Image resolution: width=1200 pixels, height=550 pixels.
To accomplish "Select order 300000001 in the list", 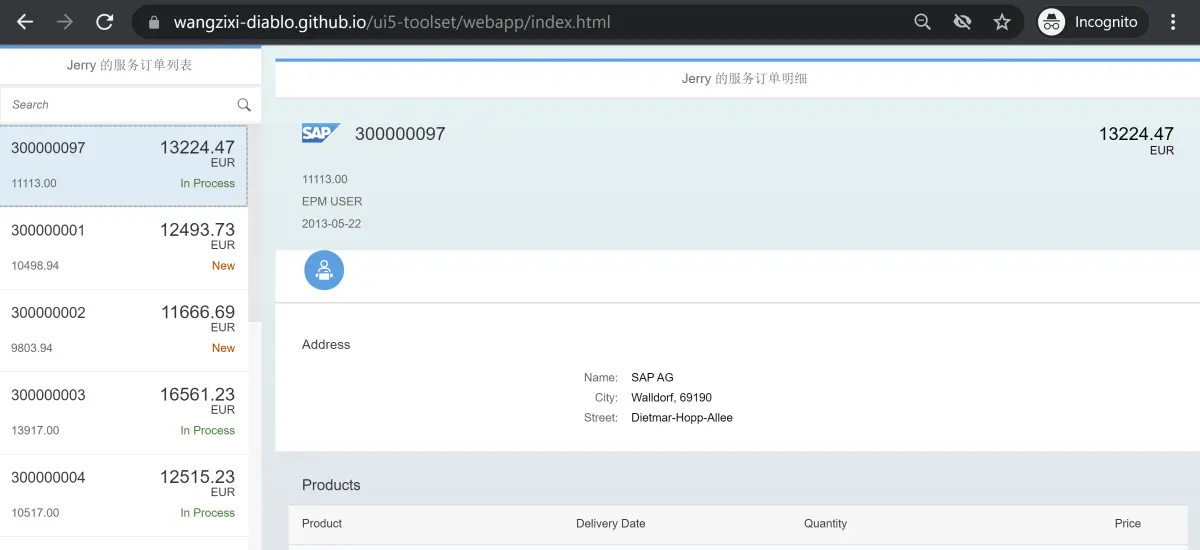I will pyautogui.click(x=124, y=248).
